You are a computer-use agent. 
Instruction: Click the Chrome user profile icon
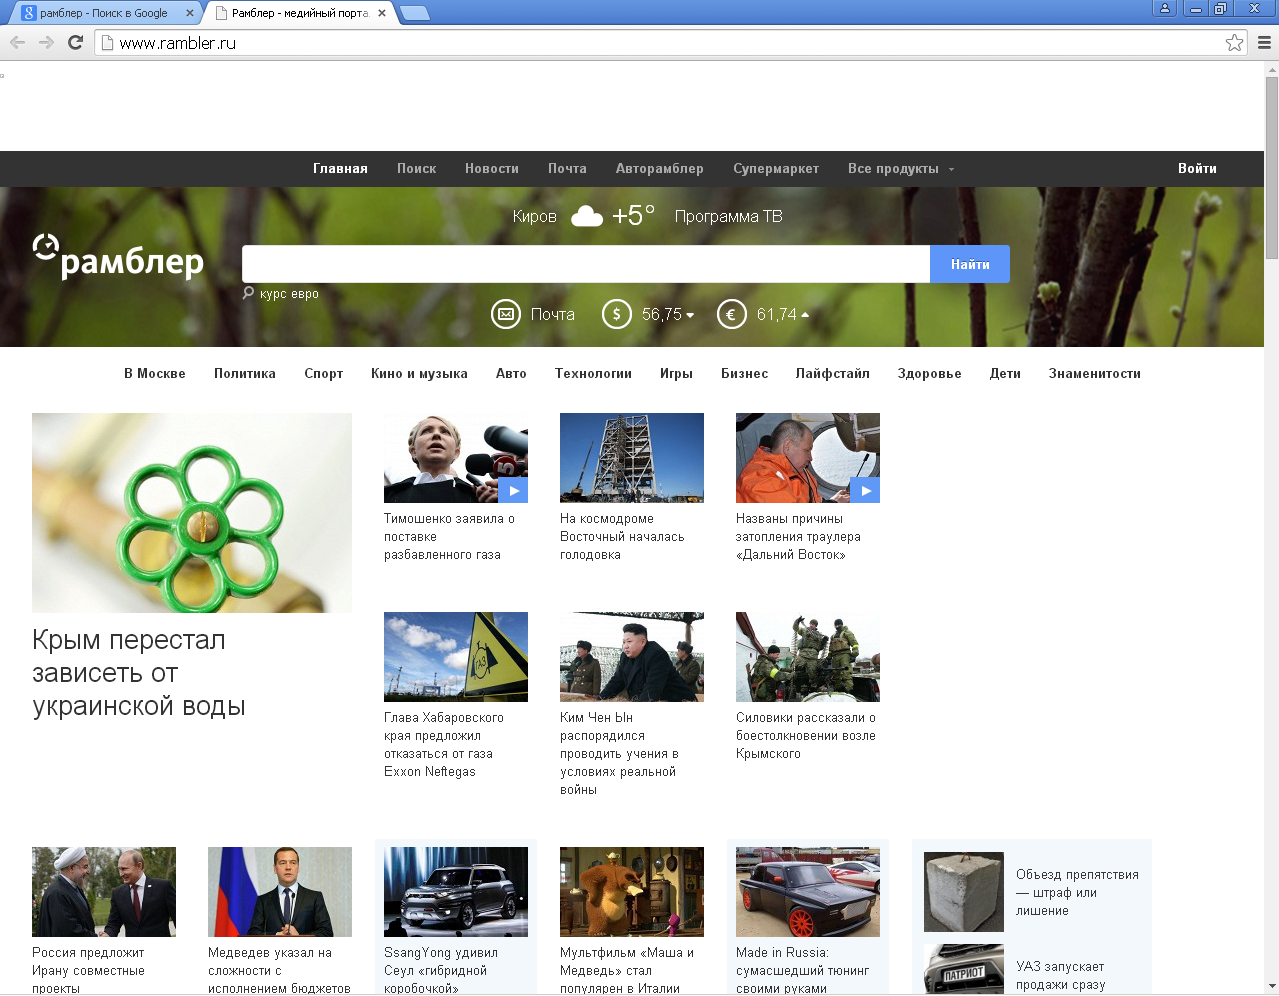click(1165, 8)
